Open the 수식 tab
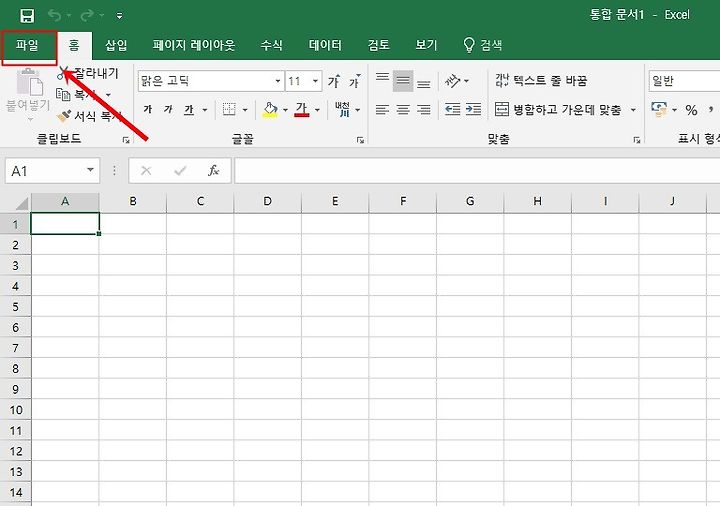The height and width of the screenshot is (506, 720). 271,45
